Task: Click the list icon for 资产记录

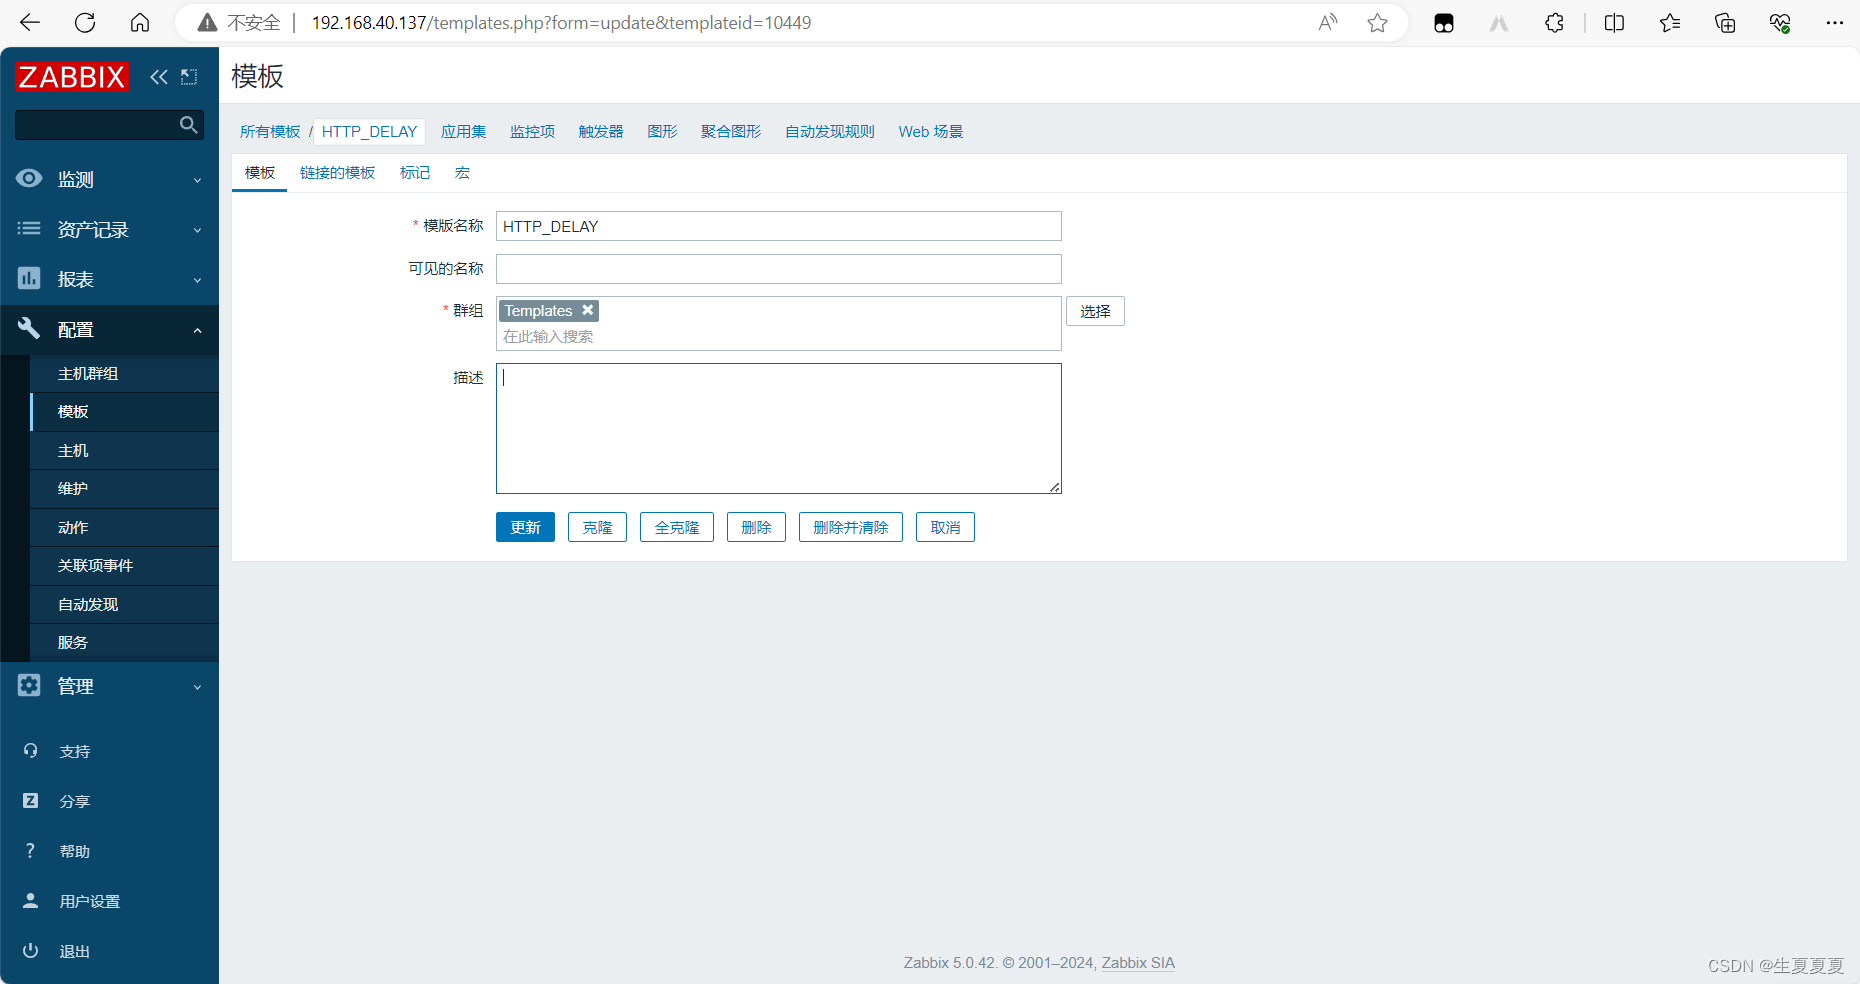Action: (29, 228)
